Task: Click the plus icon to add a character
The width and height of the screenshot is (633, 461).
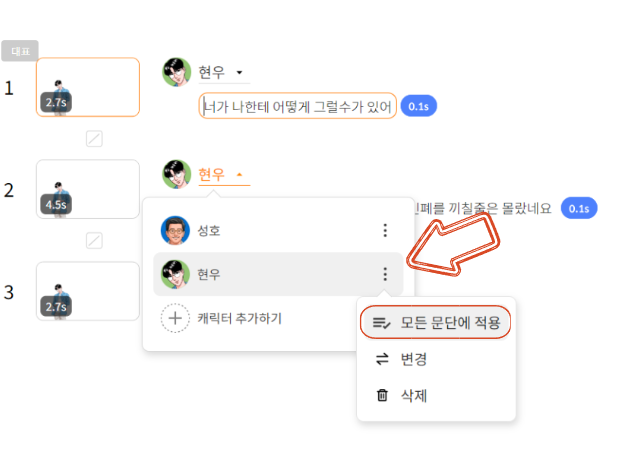Action: (175, 318)
